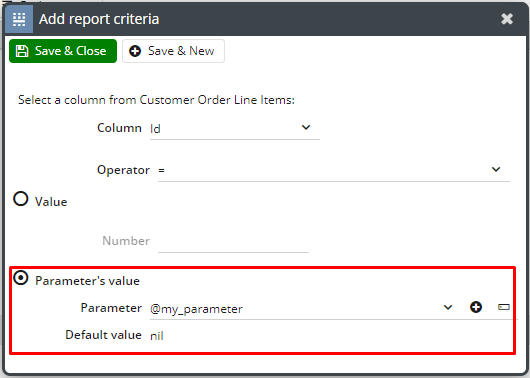The image size is (530, 378).
Task: Expand the Operator dropdown chevron
Action: (x=496, y=169)
